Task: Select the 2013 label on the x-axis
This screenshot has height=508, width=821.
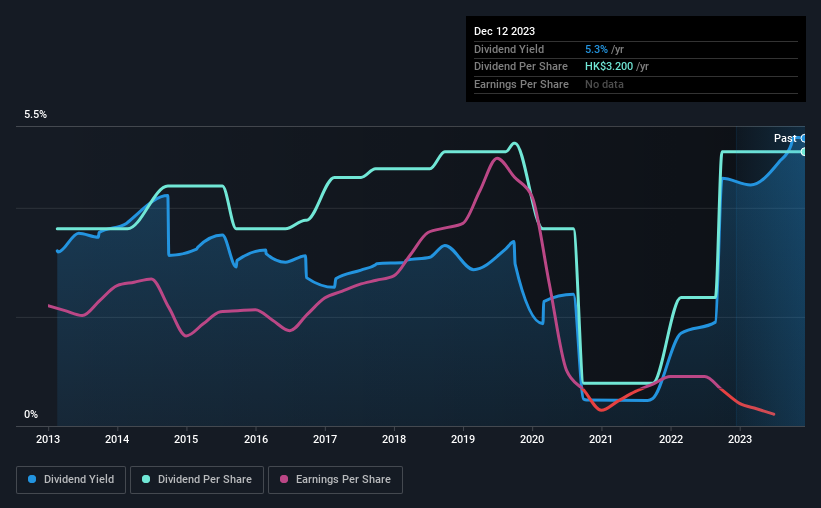Action: click(x=48, y=439)
